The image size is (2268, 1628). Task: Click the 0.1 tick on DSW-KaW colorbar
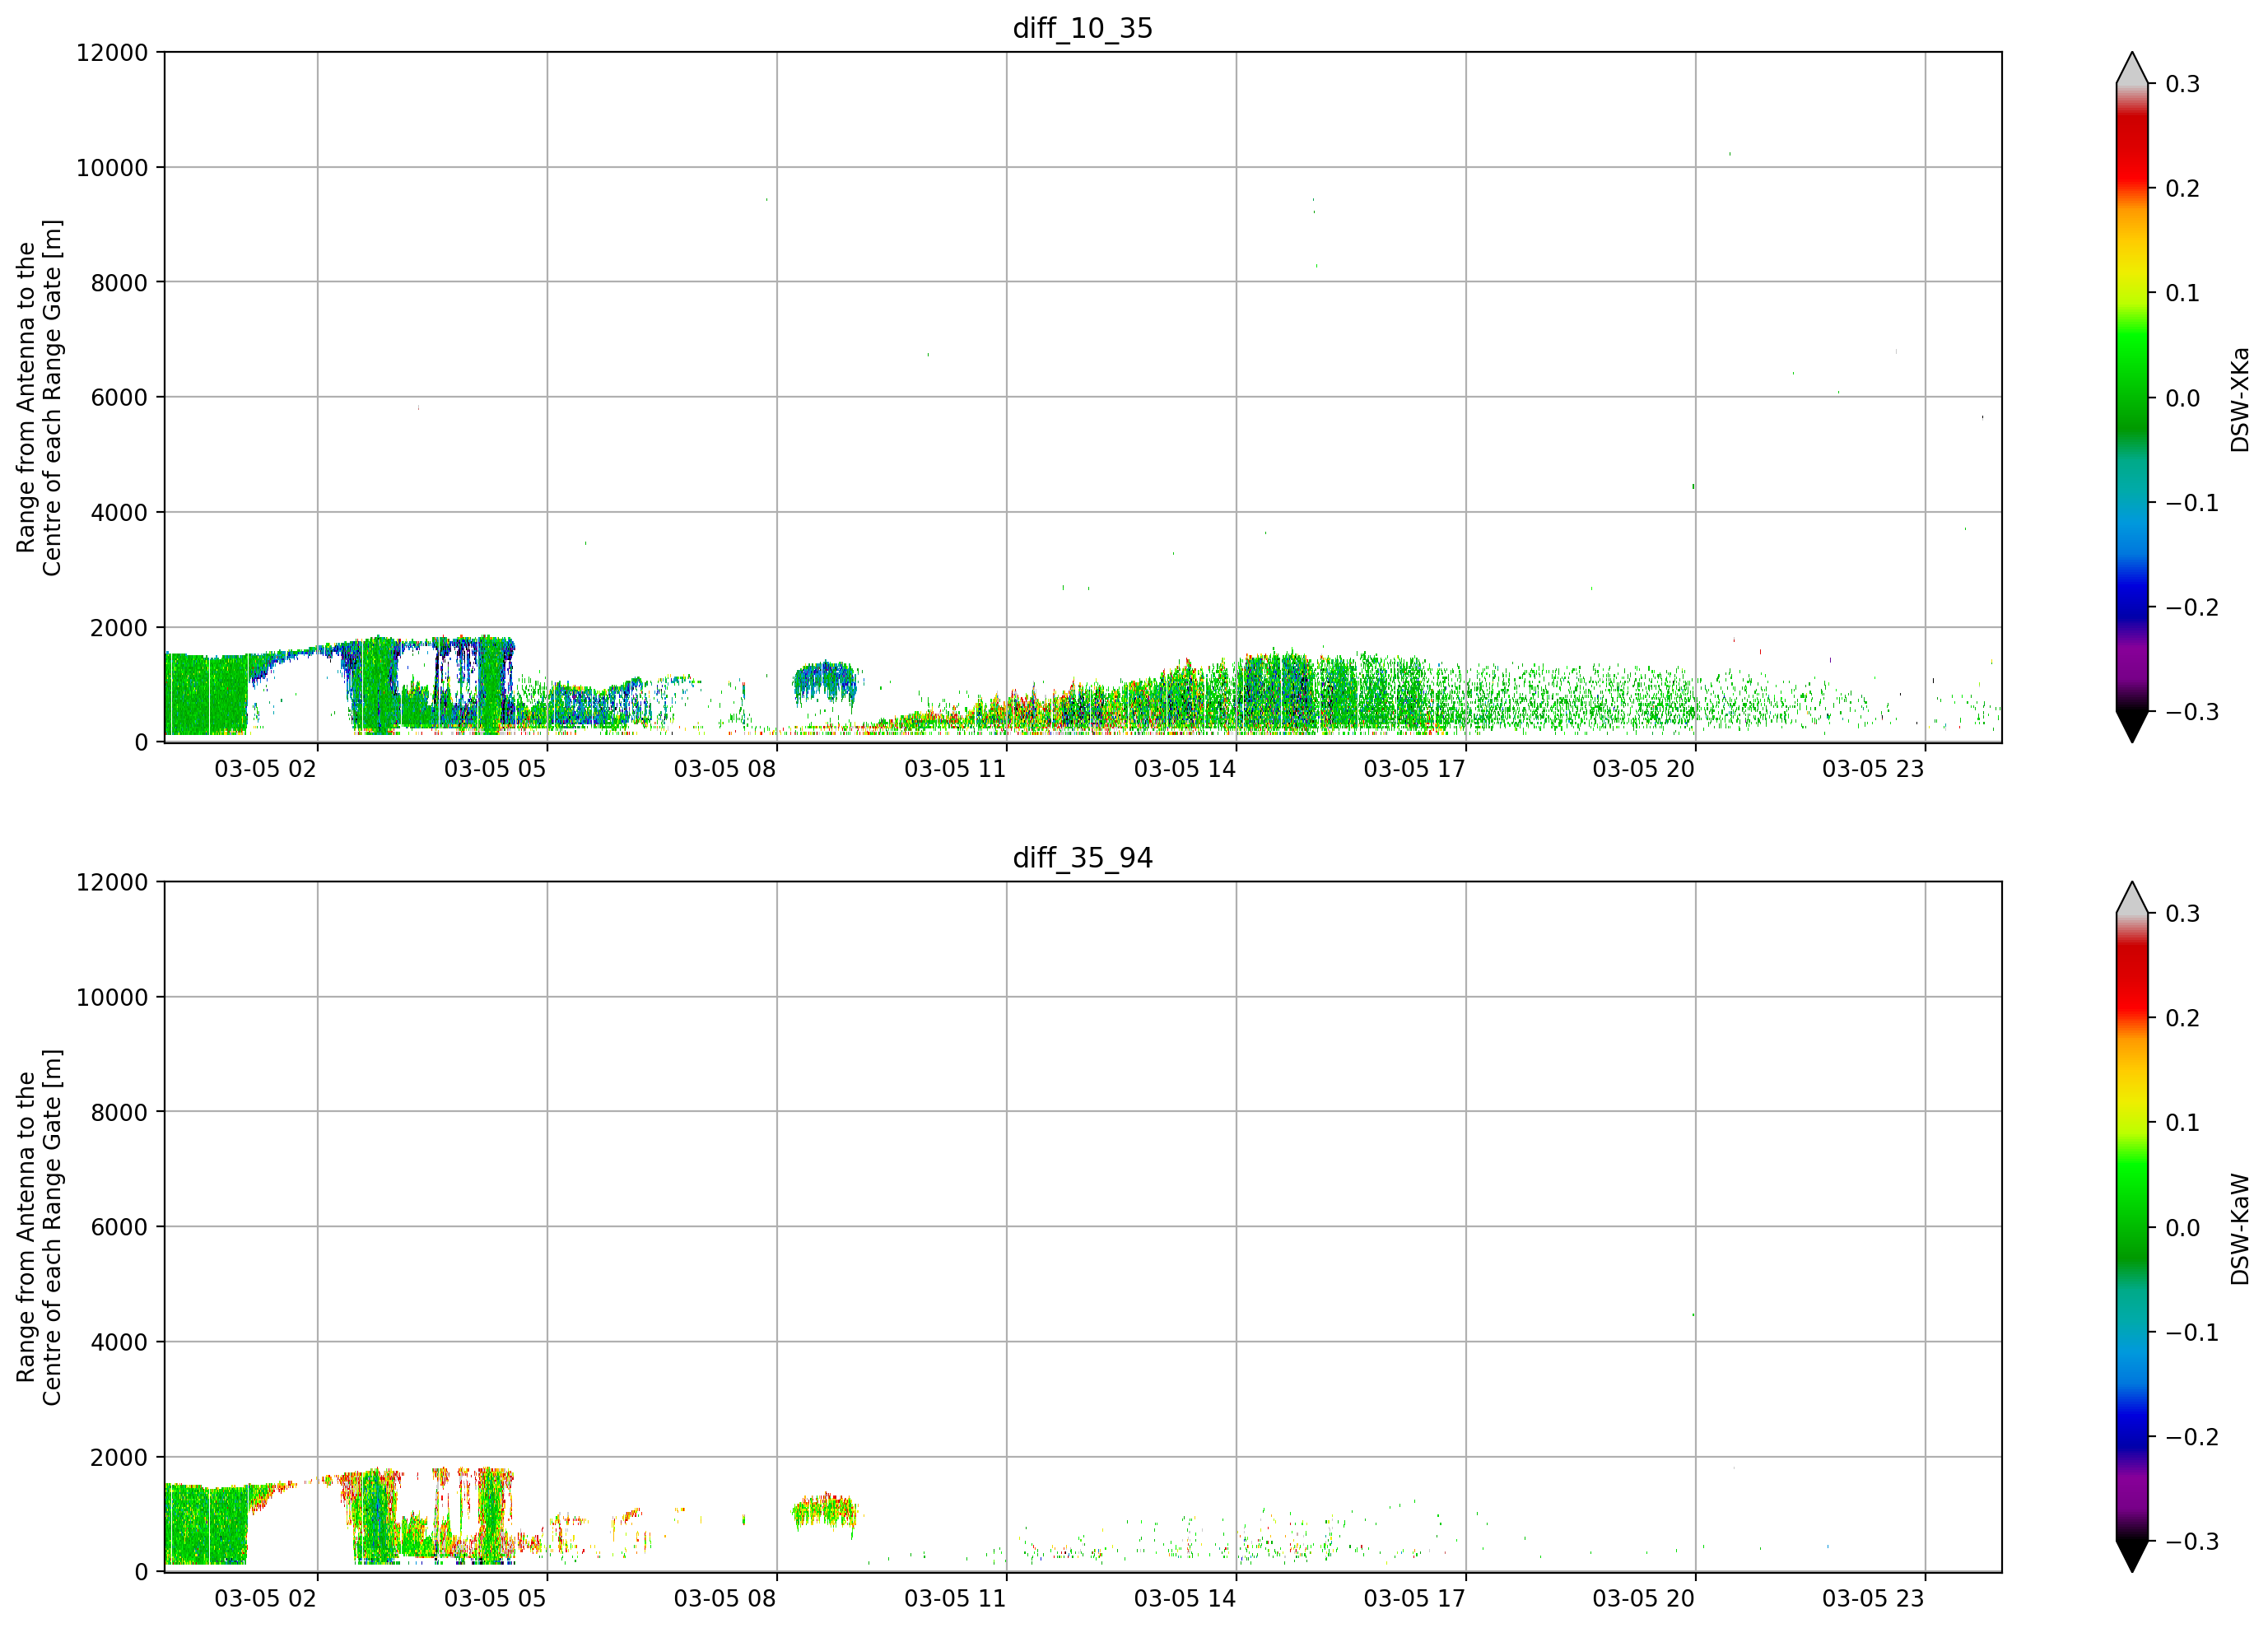point(2182,1124)
